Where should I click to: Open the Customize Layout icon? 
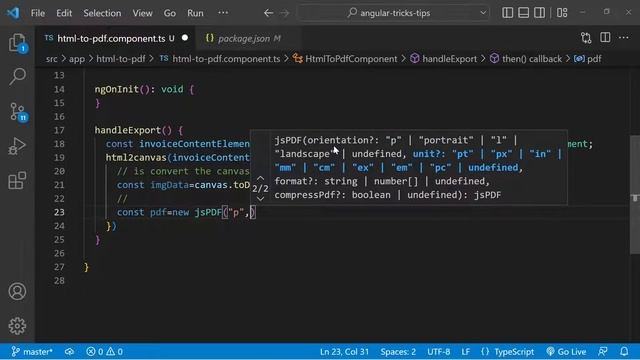pyautogui.click(x=562, y=13)
